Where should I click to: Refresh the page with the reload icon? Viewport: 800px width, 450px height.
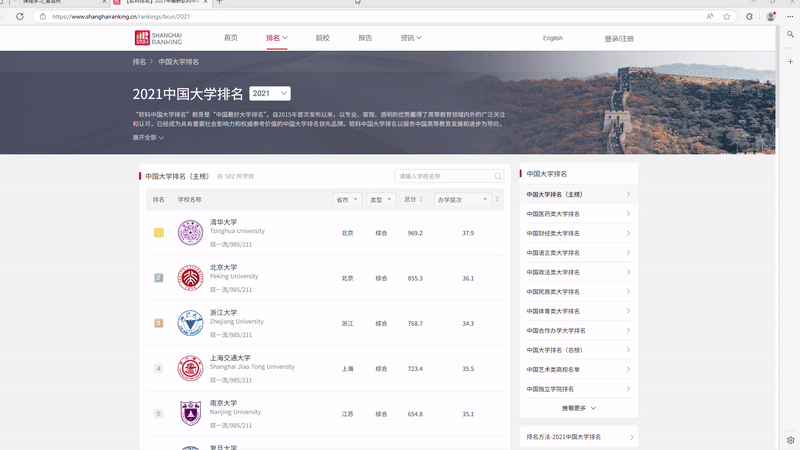click(19, 16)
